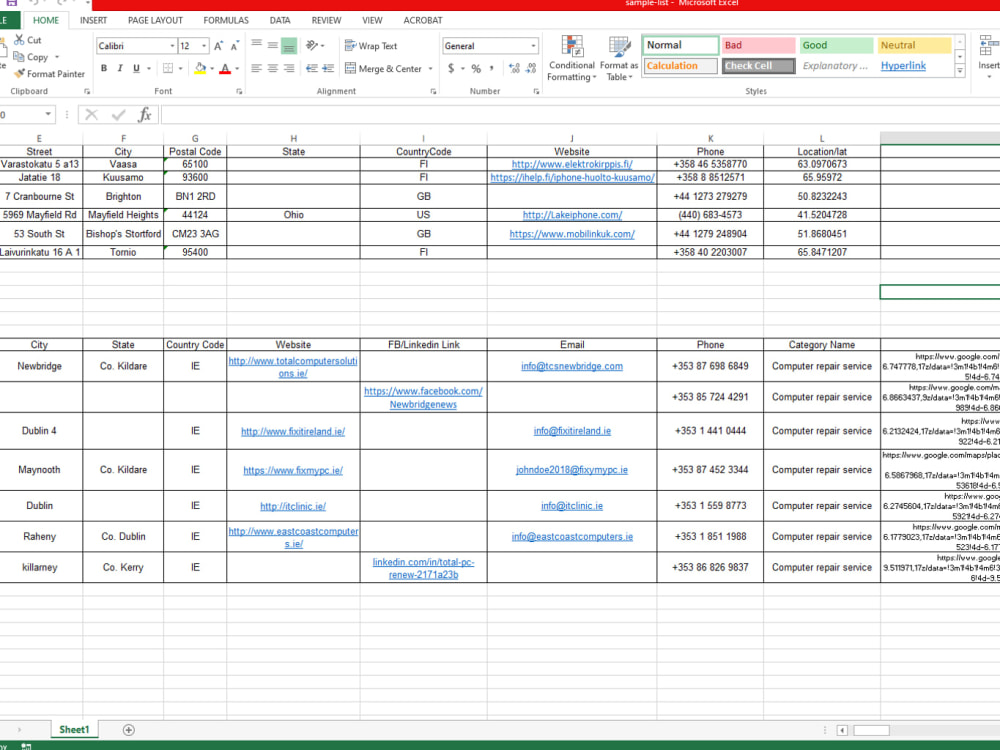The width and height of the screenshot is (1000, 750).
Task: Increase font size with the larger A
Action: click(219, 46)
